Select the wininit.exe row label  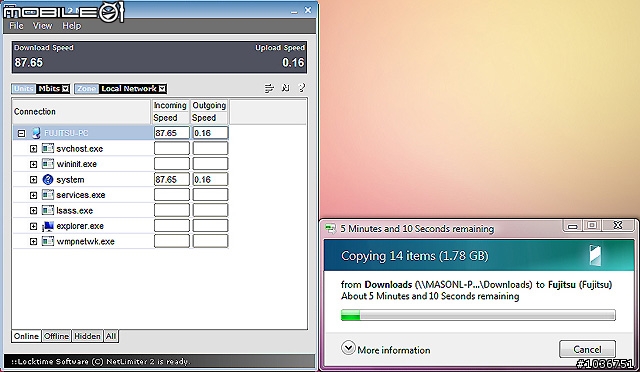[x=76, y=164]
